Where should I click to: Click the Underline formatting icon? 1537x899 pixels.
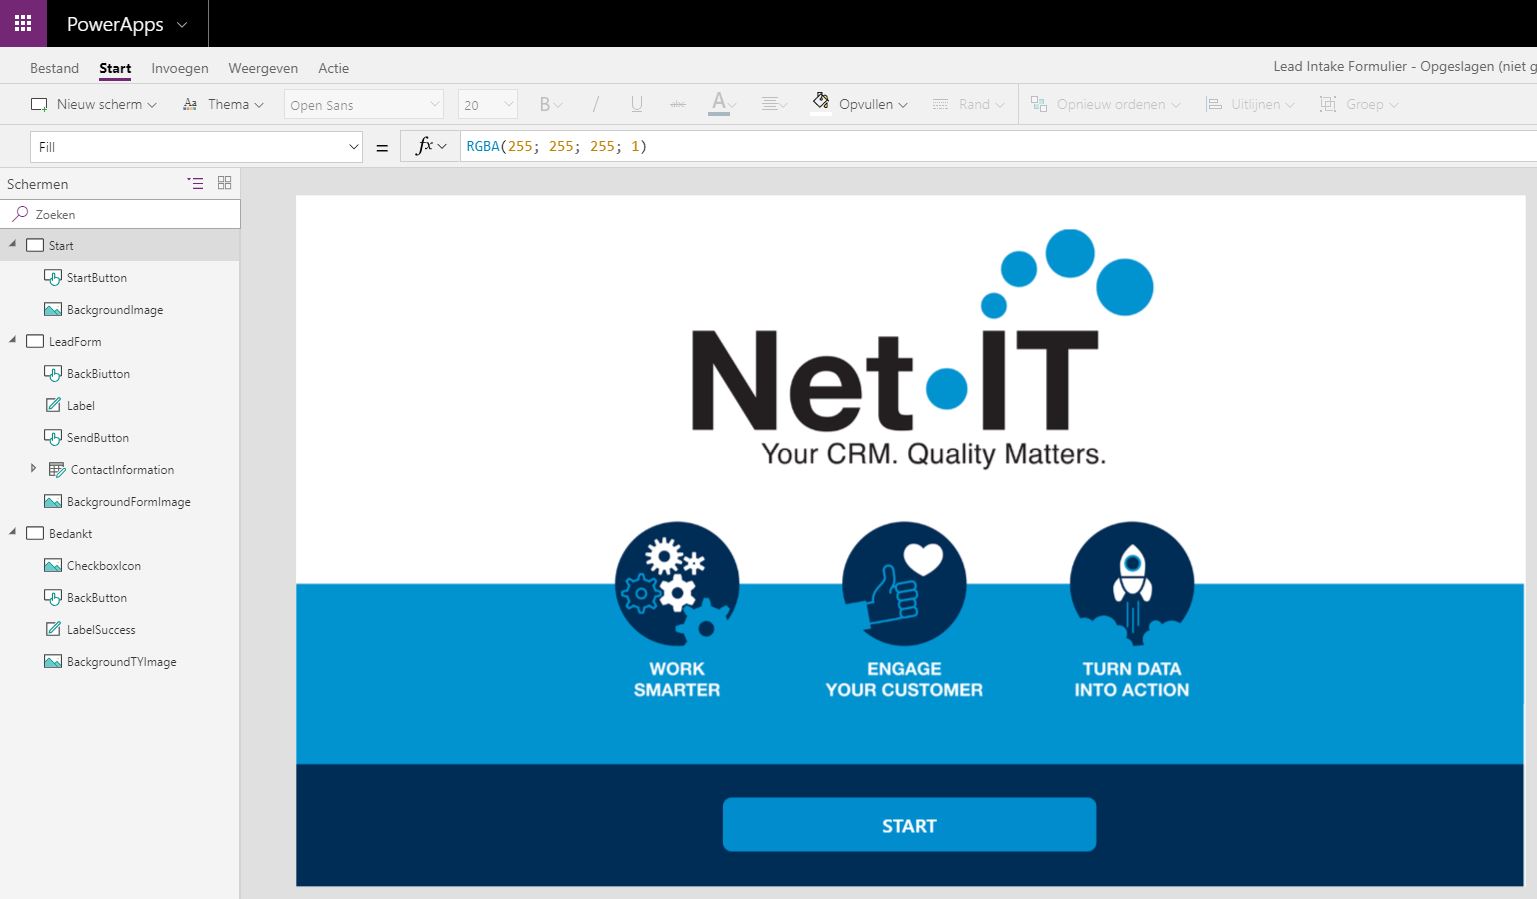coord(636,104)
